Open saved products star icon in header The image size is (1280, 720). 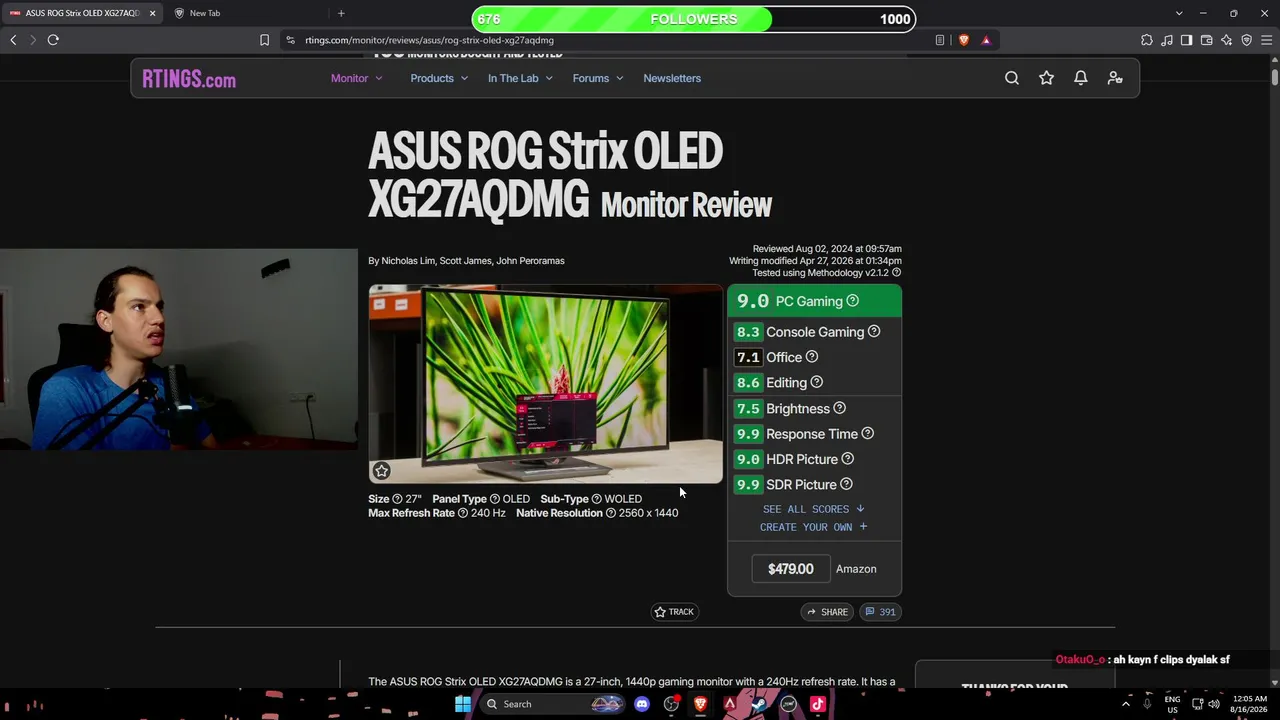click(1046, 78)
